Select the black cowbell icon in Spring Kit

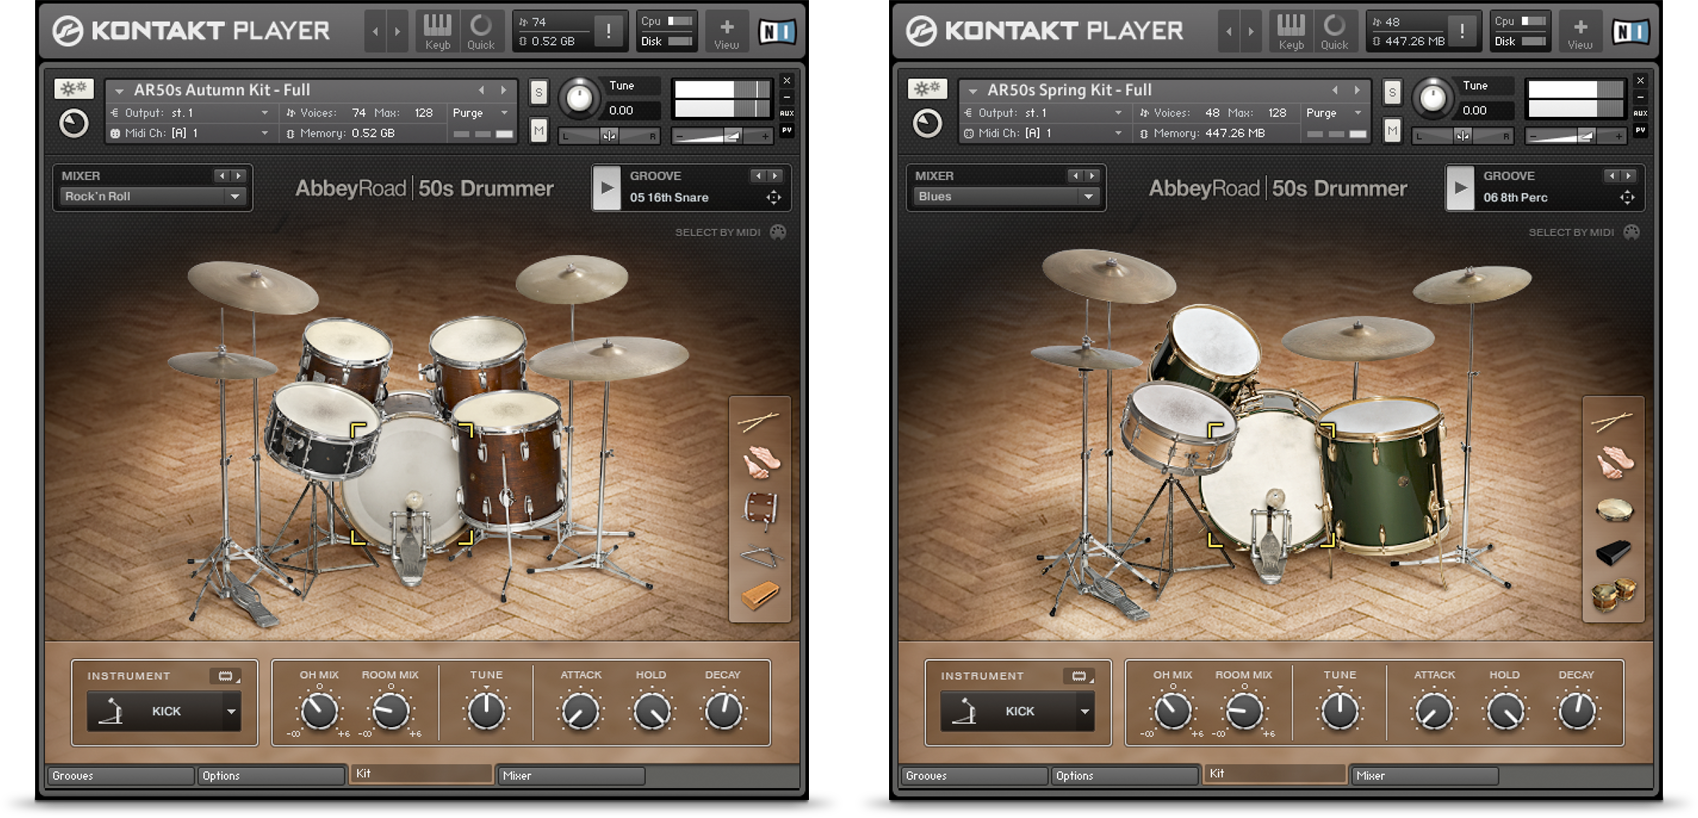1613,552
